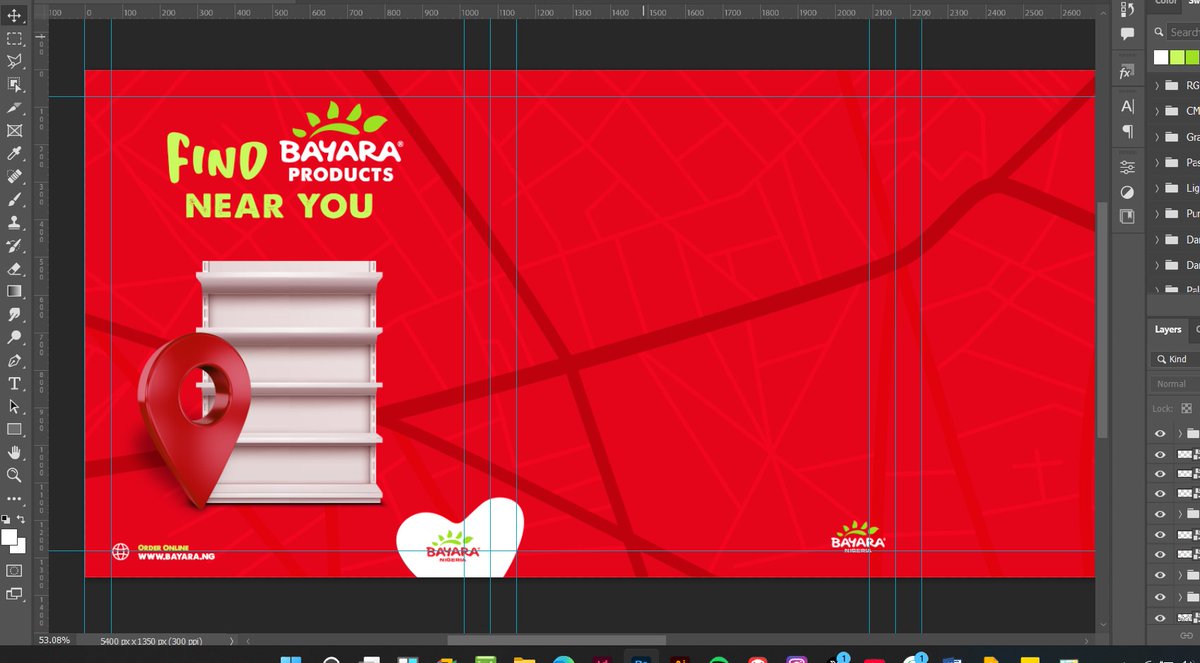Select the Smudge tool

[14, 314]
